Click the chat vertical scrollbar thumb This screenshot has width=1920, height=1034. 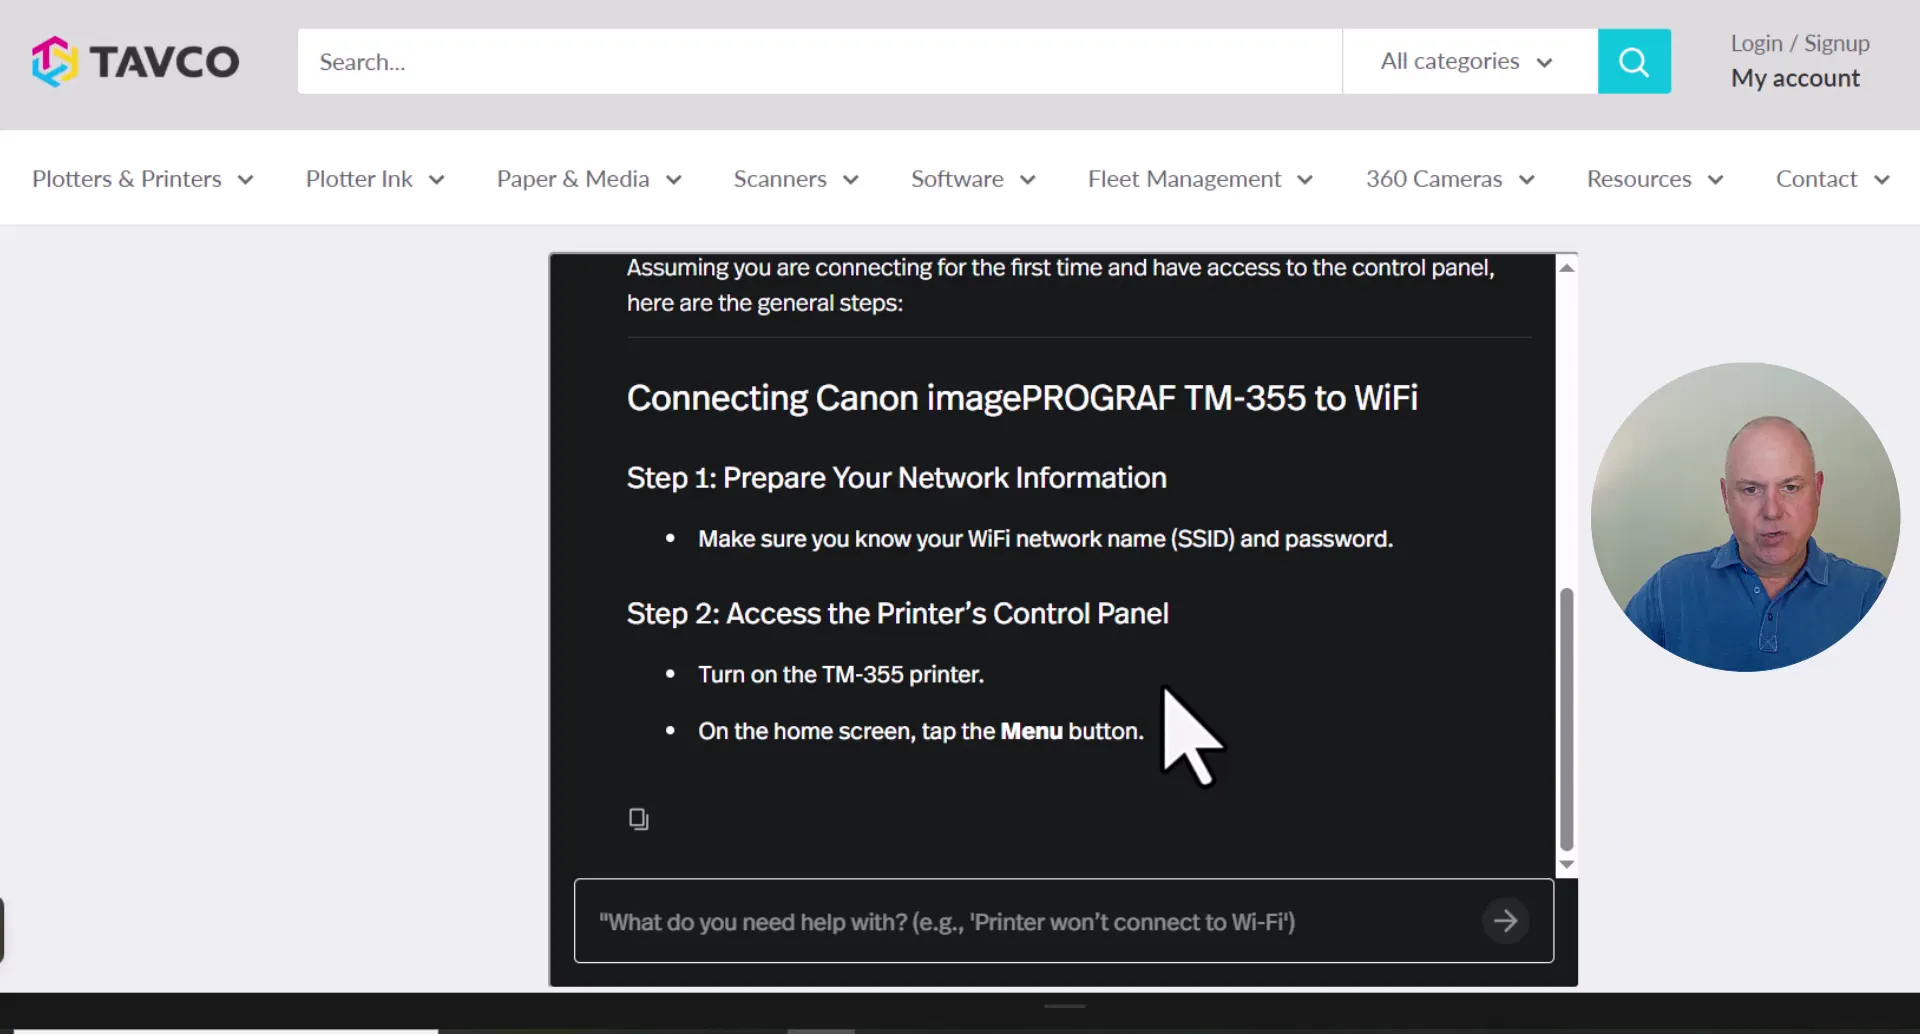click(1567, 718)
